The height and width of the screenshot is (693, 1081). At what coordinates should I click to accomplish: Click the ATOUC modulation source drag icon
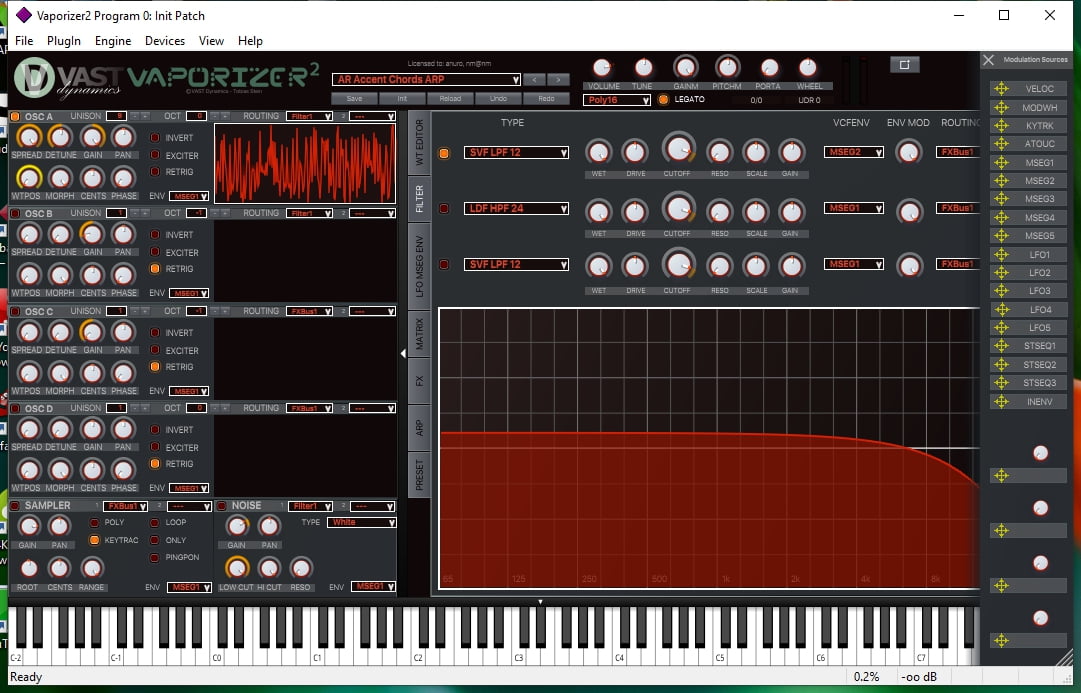(1001, 143)
